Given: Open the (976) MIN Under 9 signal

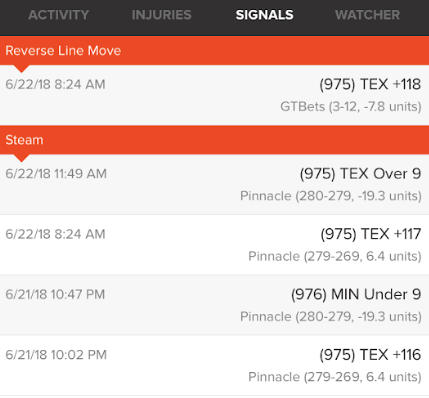Looking at the screenshot, I should 214,305.
